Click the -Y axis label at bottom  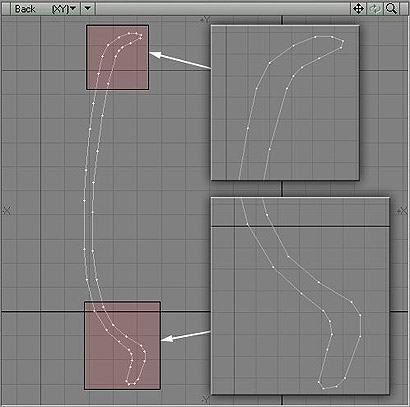click(205, 399)
